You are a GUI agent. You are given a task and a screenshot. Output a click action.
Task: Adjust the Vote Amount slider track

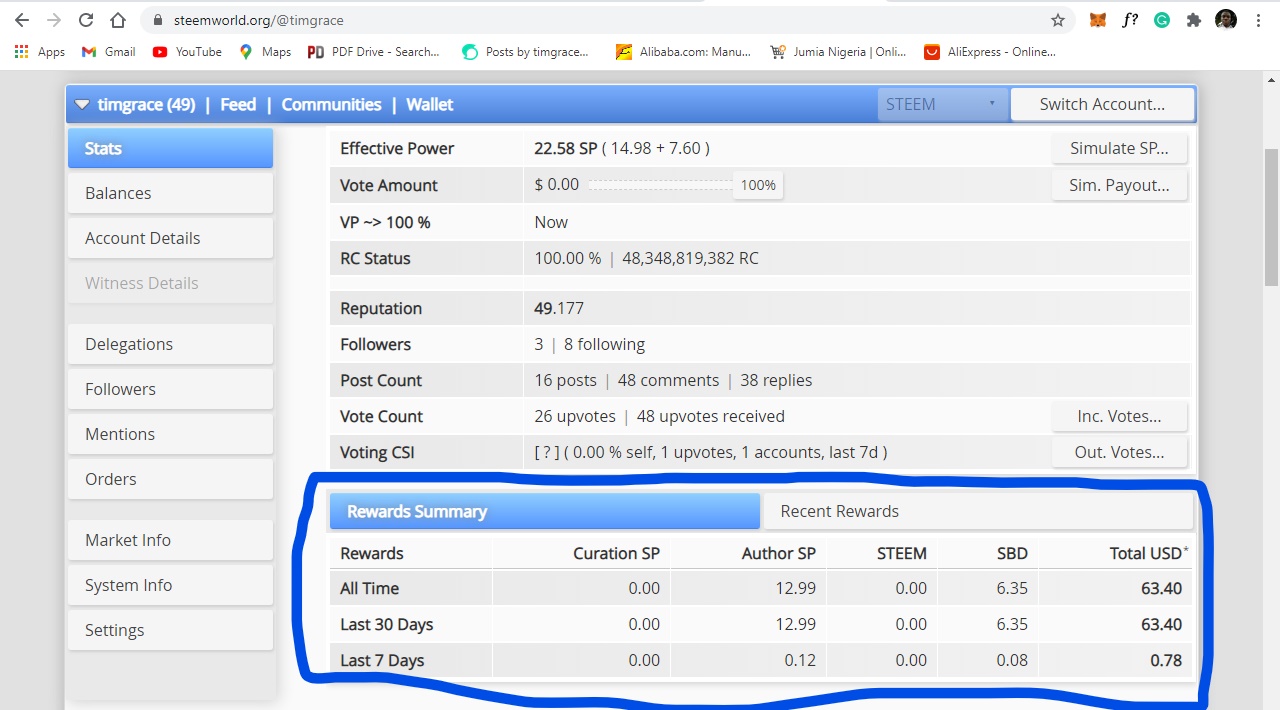coord(660,185)
